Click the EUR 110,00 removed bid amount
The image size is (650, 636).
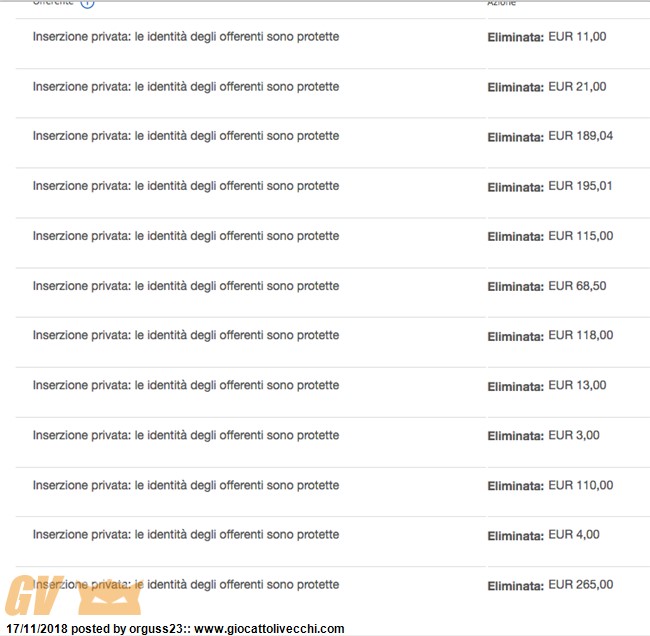(580, 485)
